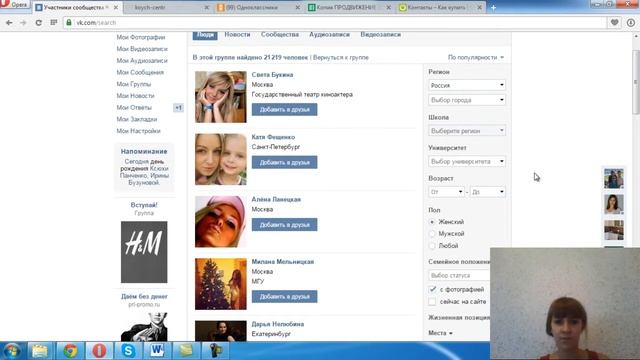Open the Выбор города dropdown
Viewport: 640px width, 360px height.
467,100
